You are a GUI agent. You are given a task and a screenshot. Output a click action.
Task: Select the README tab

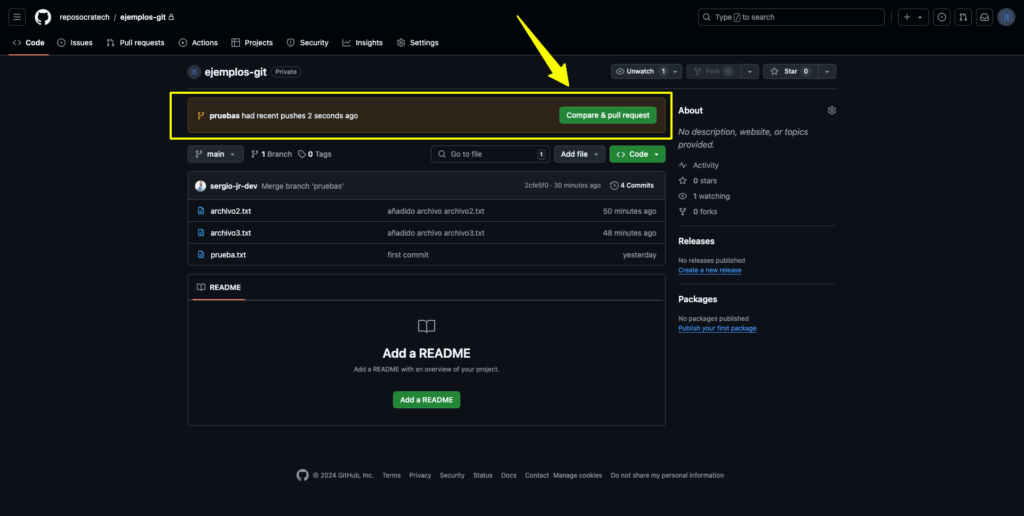pos(219,287)
